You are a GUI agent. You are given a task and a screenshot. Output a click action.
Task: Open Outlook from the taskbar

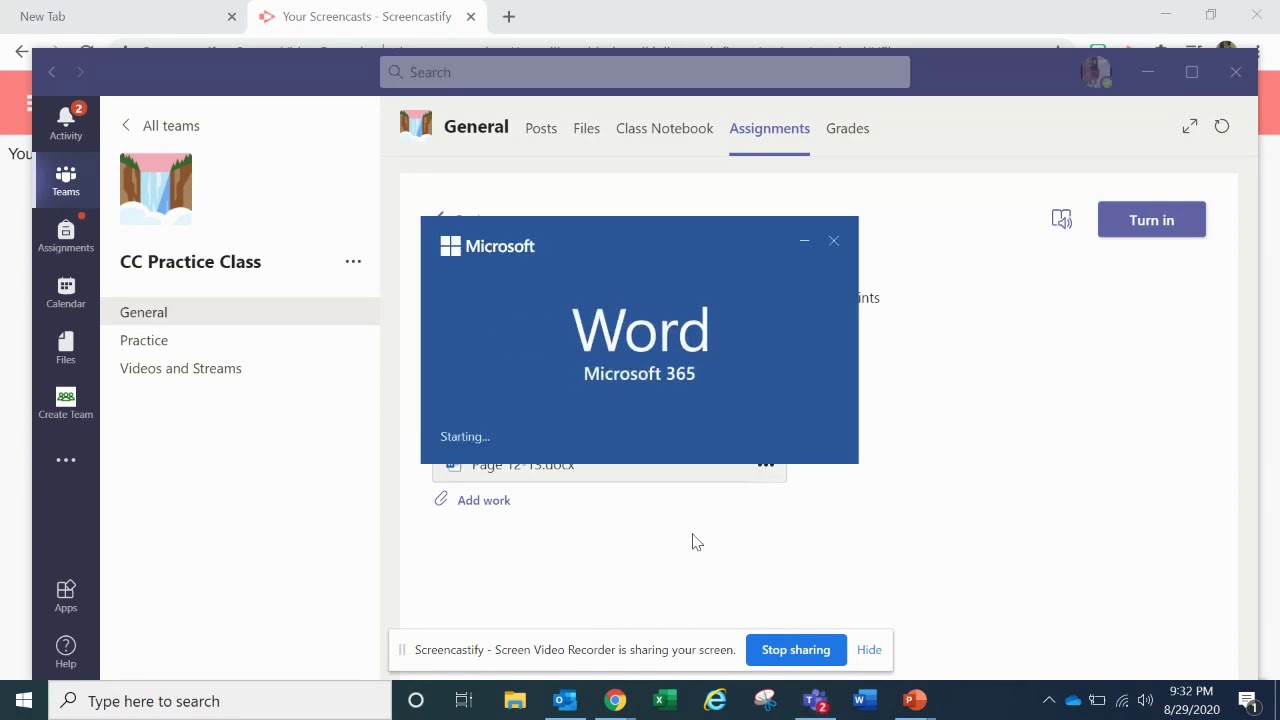coord(565,700)
